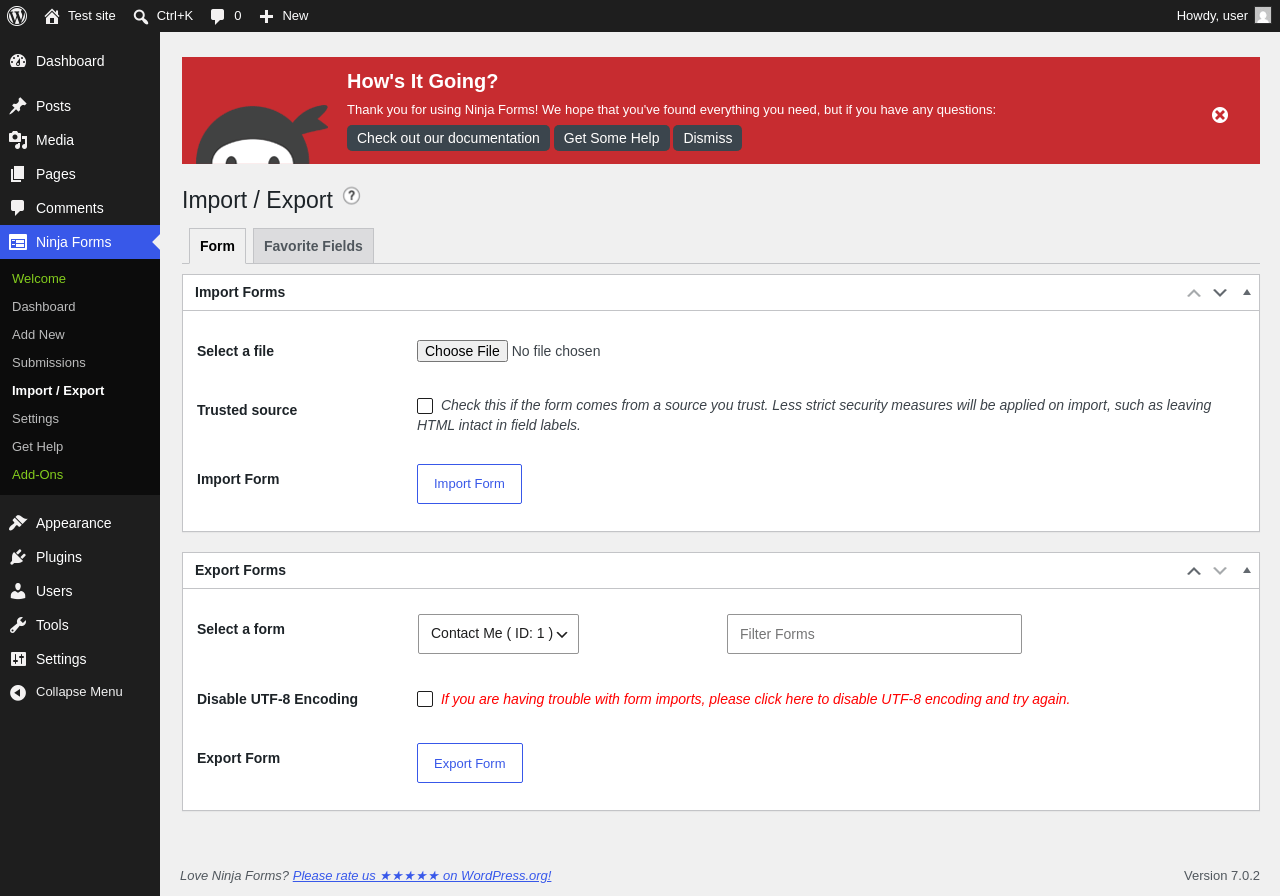Click the Tools wrench icon

pyautogui.click(x=18, y=625)
